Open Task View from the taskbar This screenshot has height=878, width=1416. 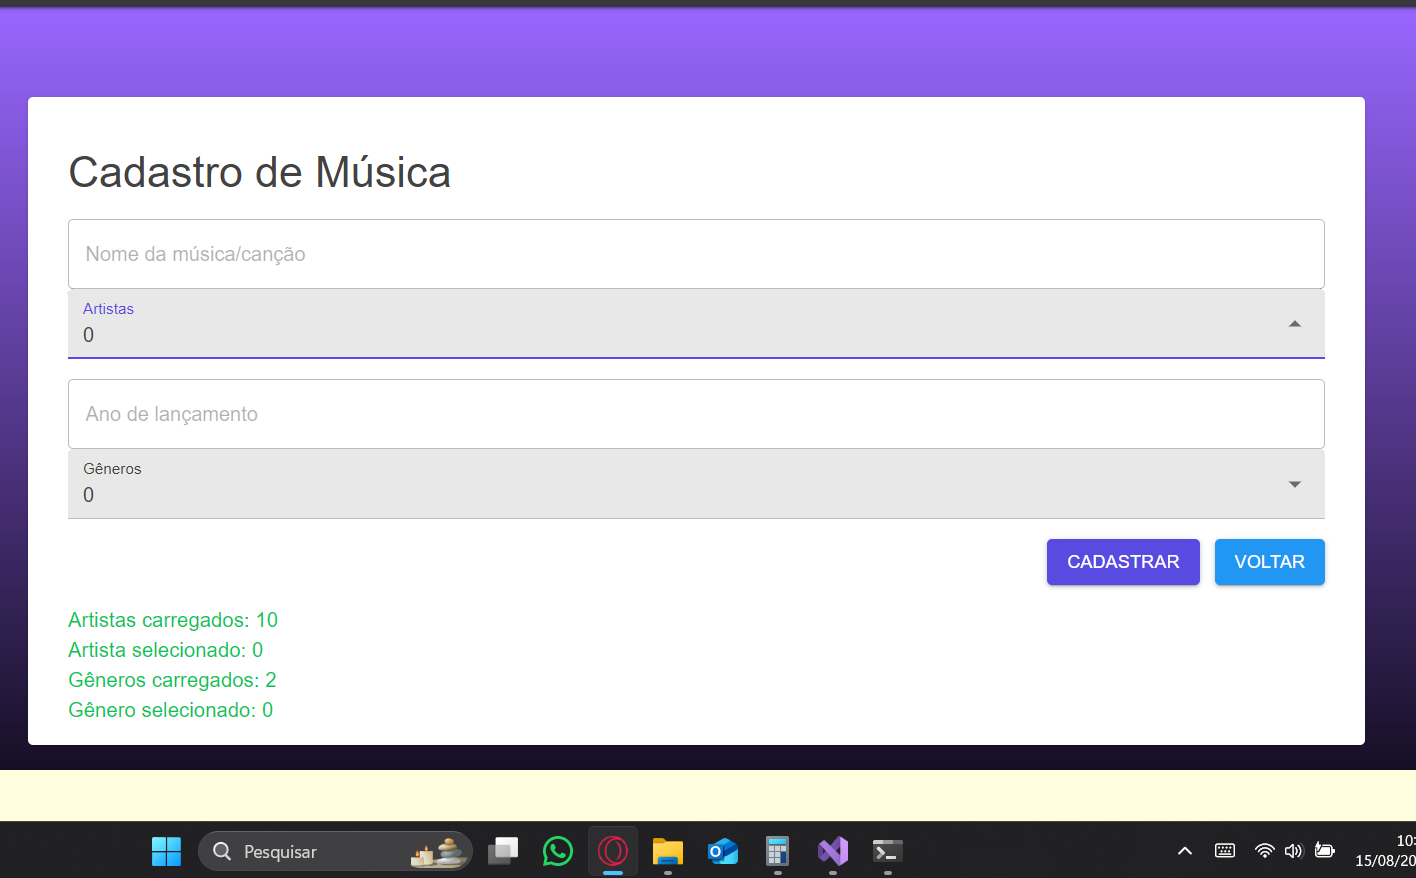coord(503,851)
